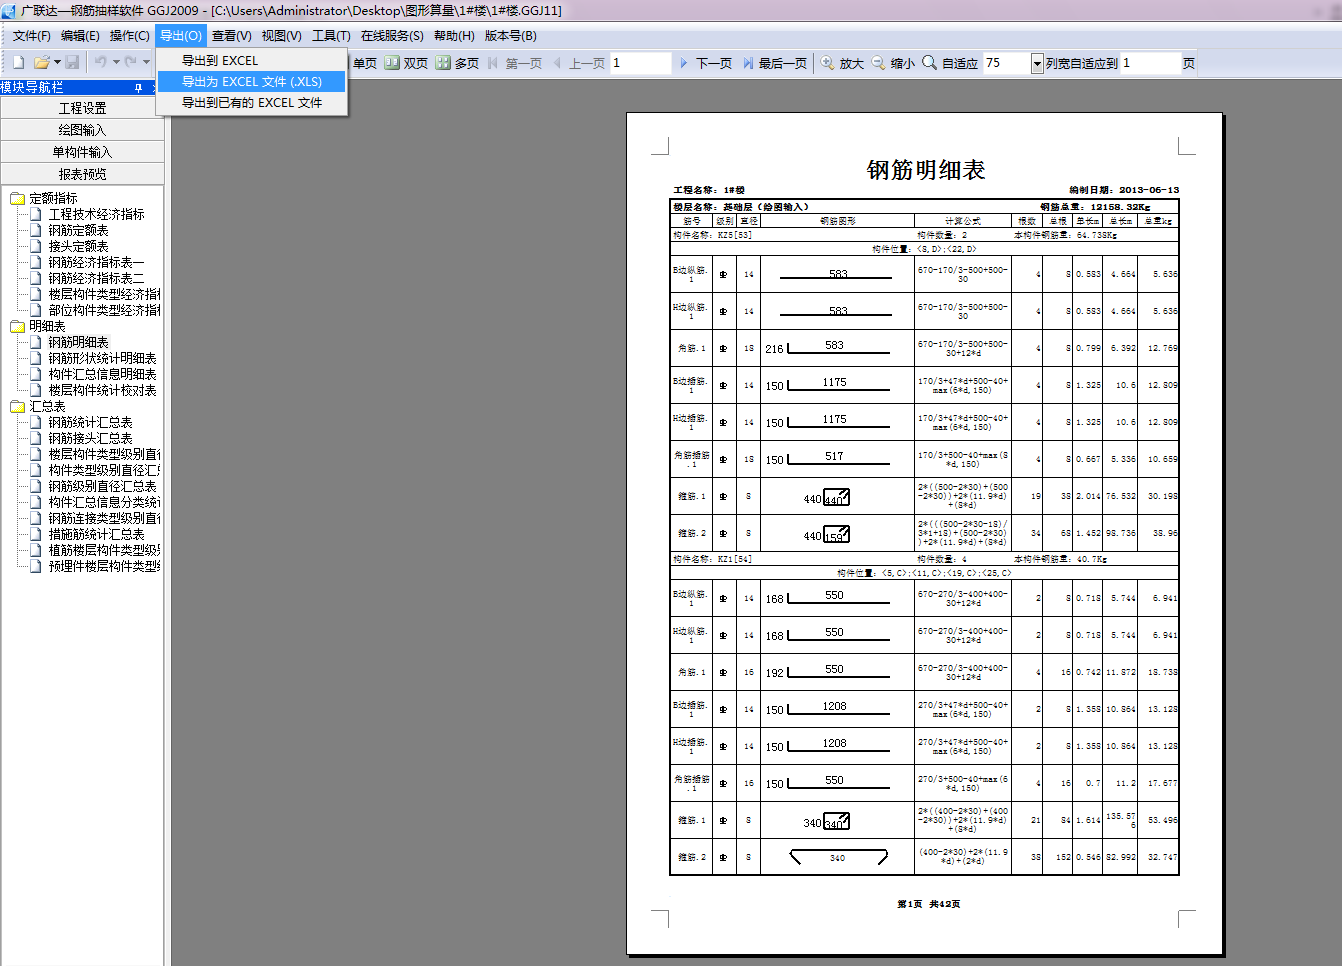Switch to 双页 double page view
1342x966 pixels.
406,63
